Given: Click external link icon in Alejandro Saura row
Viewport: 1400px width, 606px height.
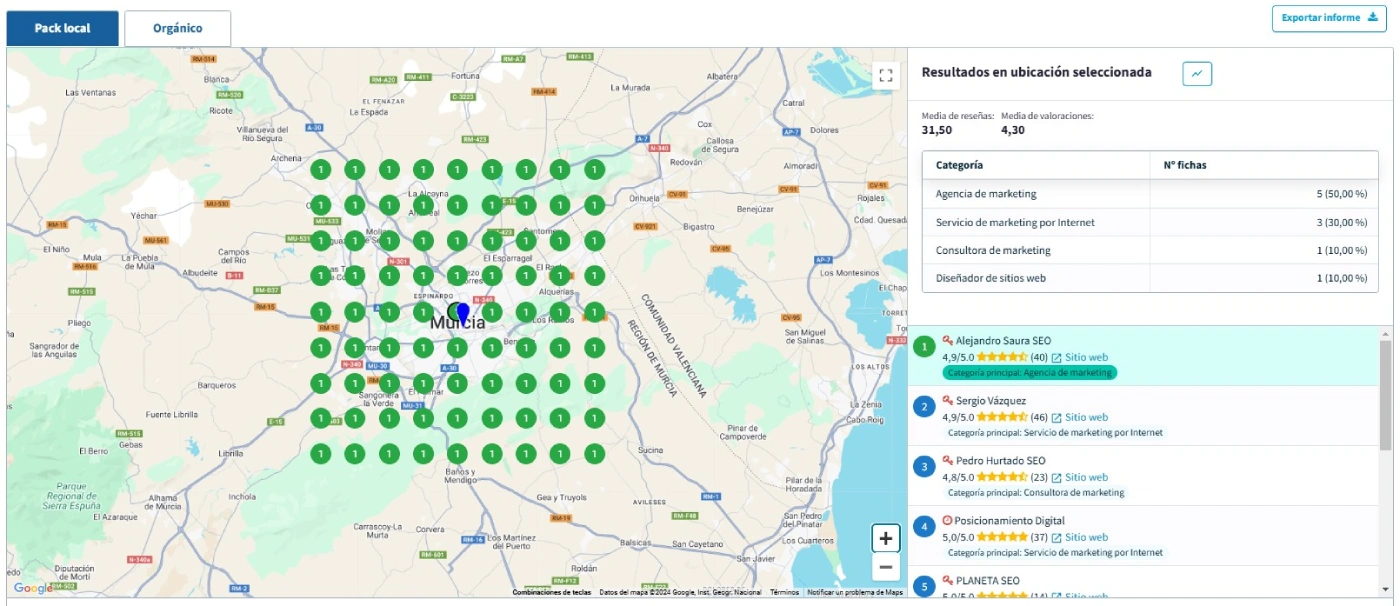Looking at the screenshot, I should tap(1056, 358).
